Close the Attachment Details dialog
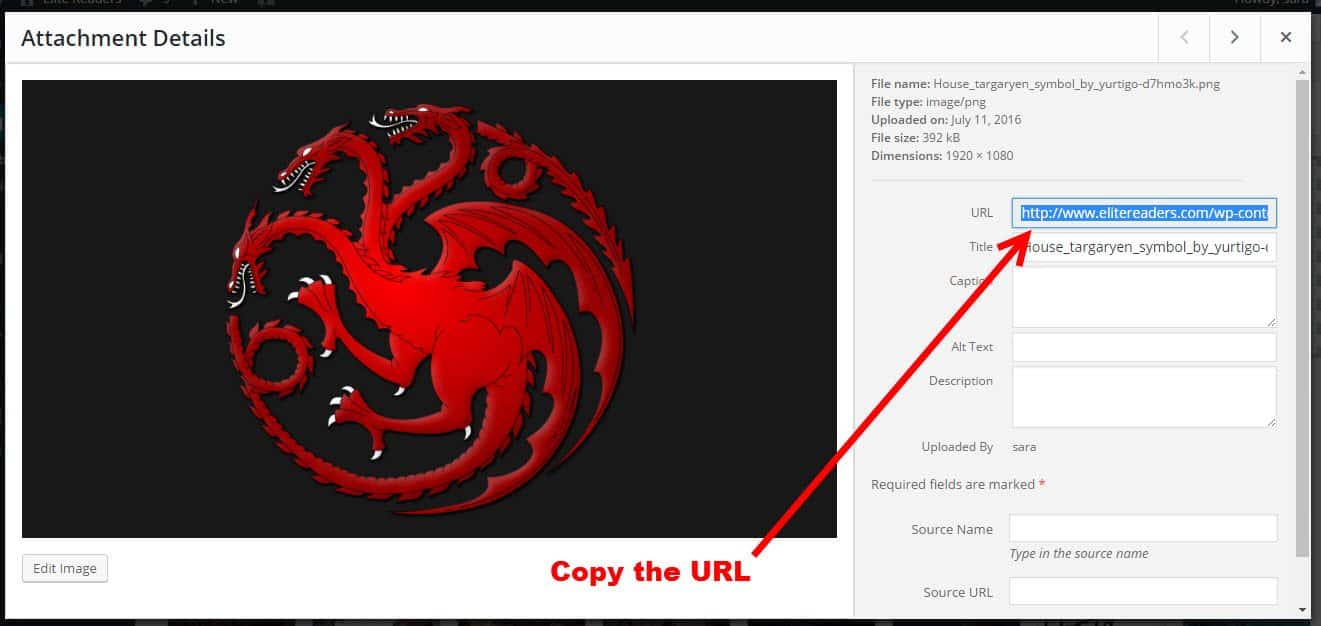Viewport: 1321px width, 626px height. [1286, 37]
